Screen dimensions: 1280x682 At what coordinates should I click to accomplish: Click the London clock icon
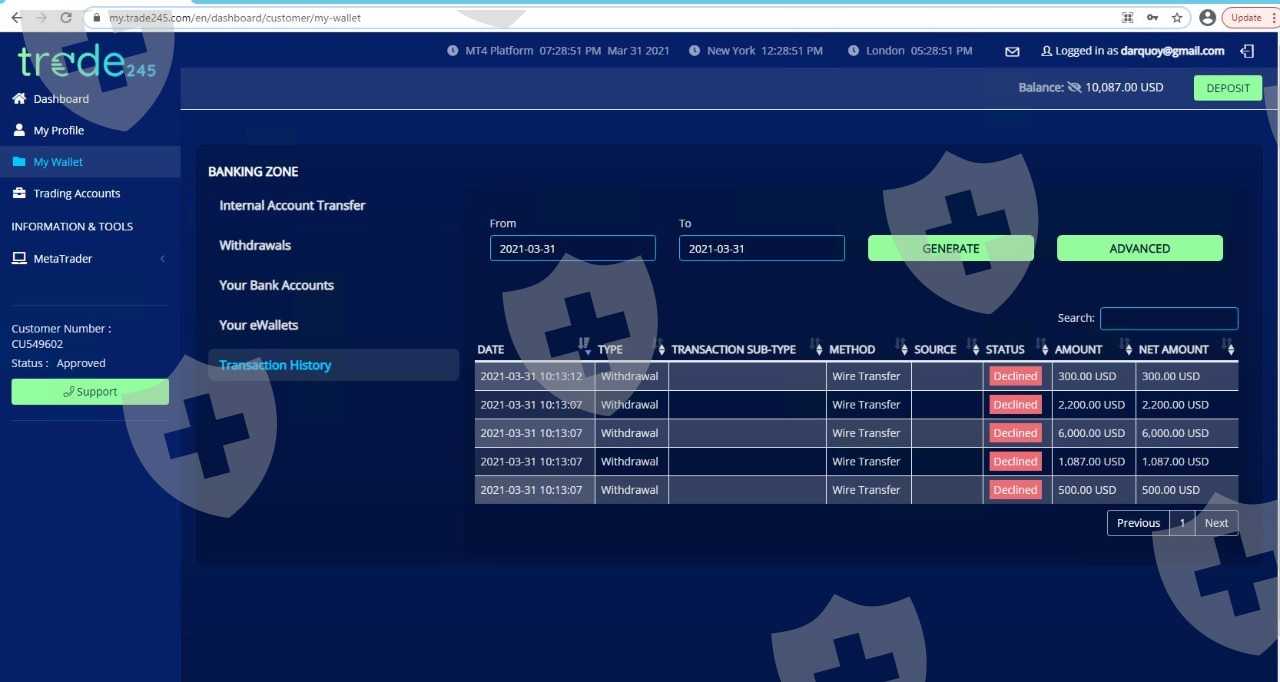(854, 51)
